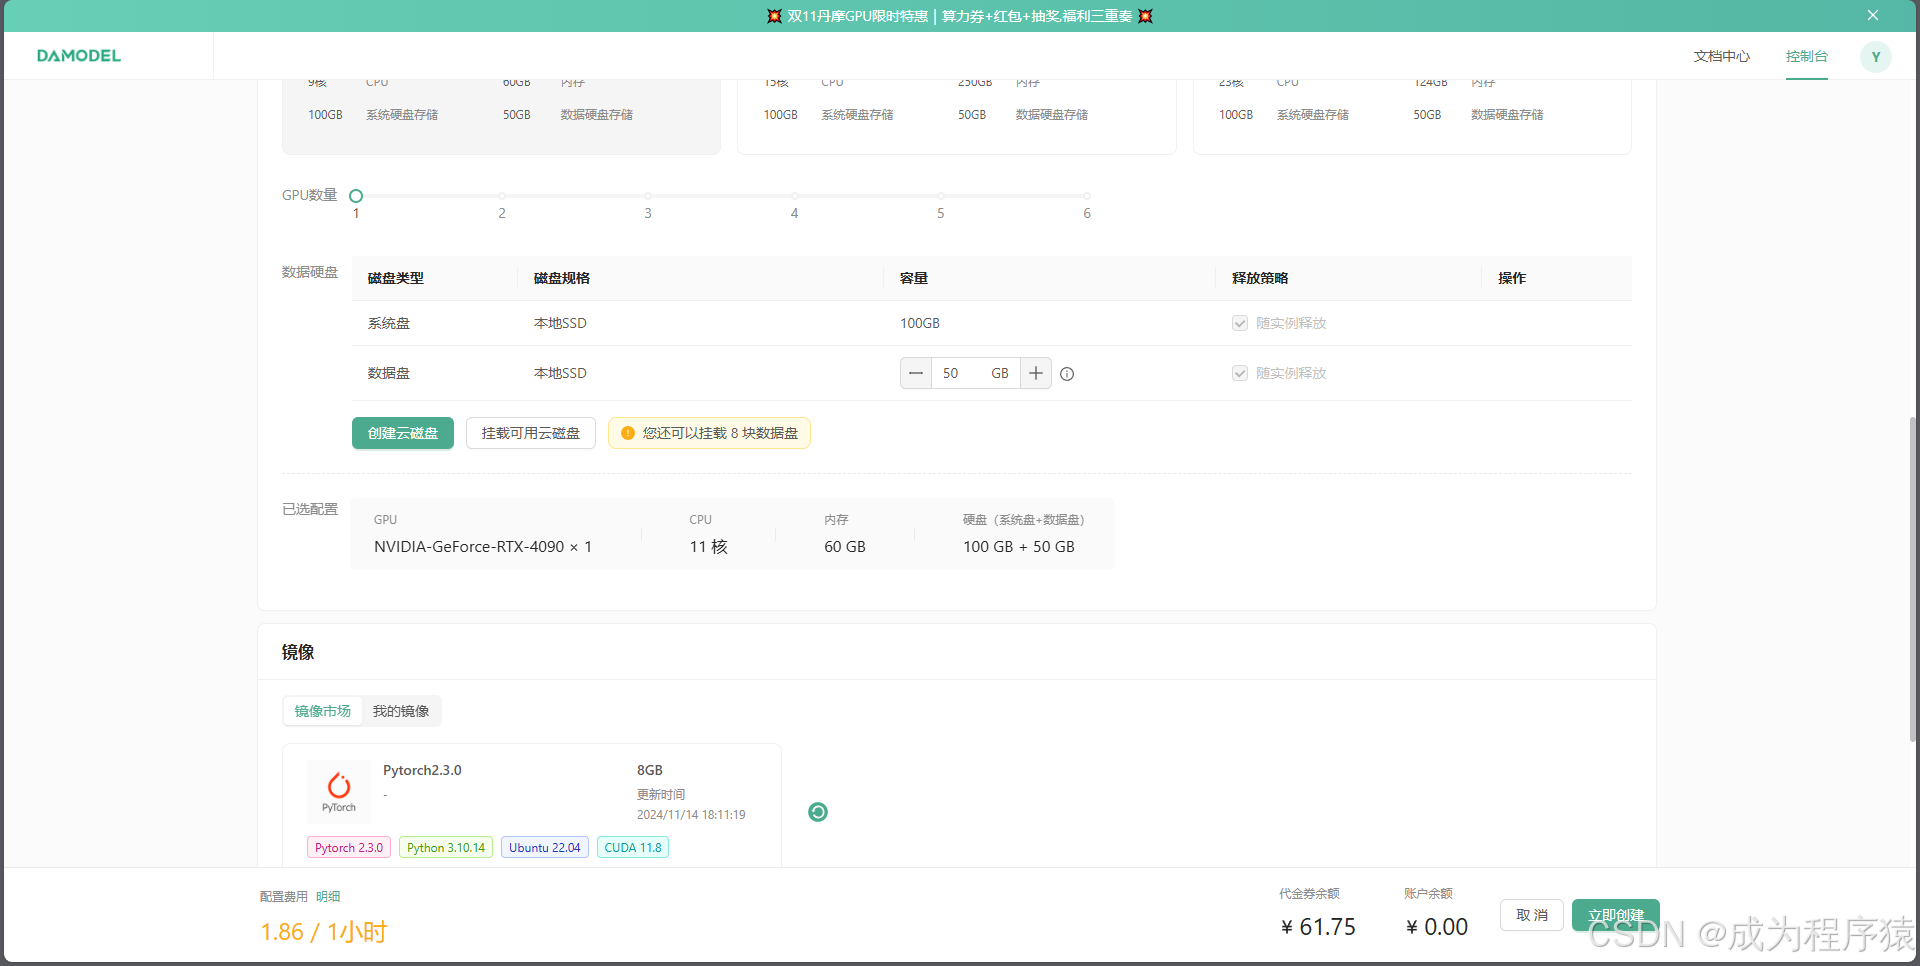Set GPU数量 slider to 3
This screenshot has width=1920, height=966.
tap(648, 196)
